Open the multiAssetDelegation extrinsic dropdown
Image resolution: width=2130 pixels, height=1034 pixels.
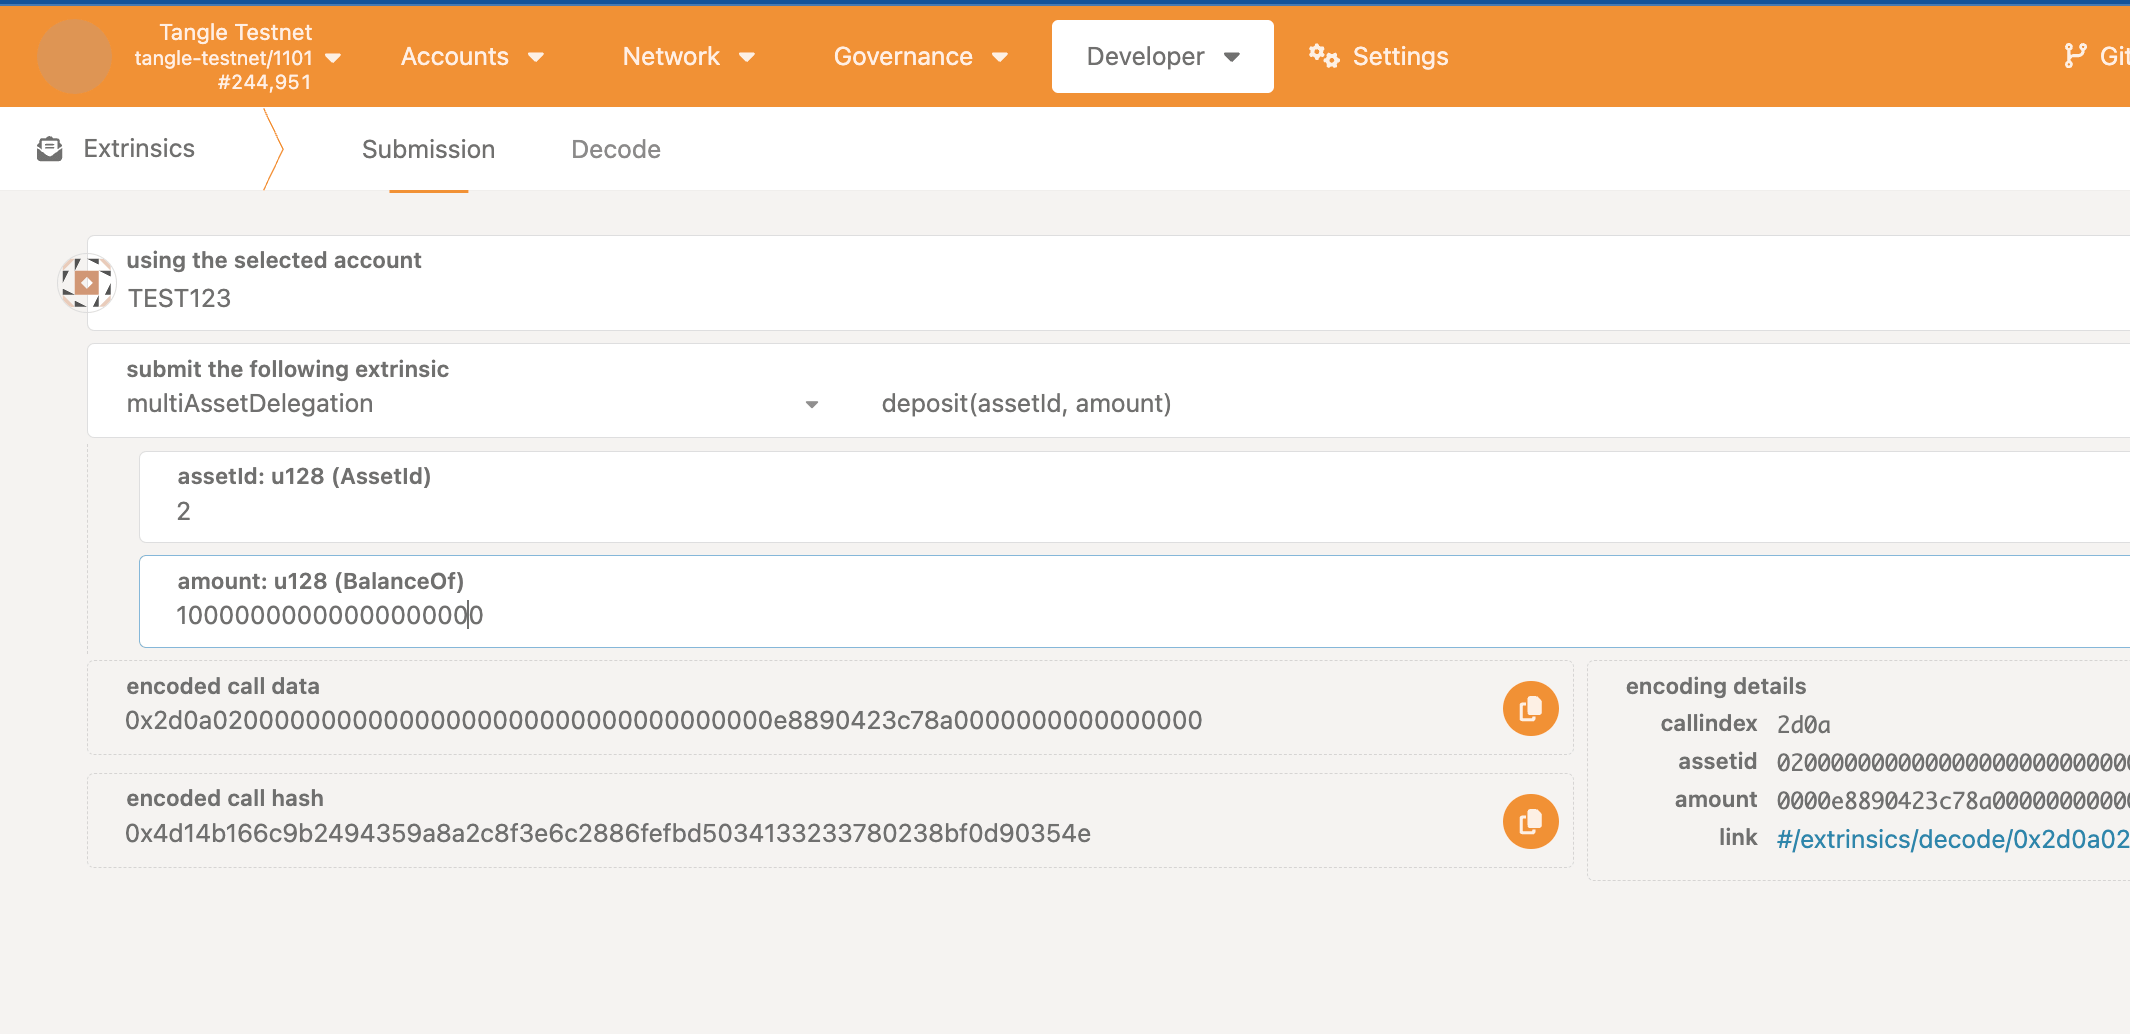812,403
